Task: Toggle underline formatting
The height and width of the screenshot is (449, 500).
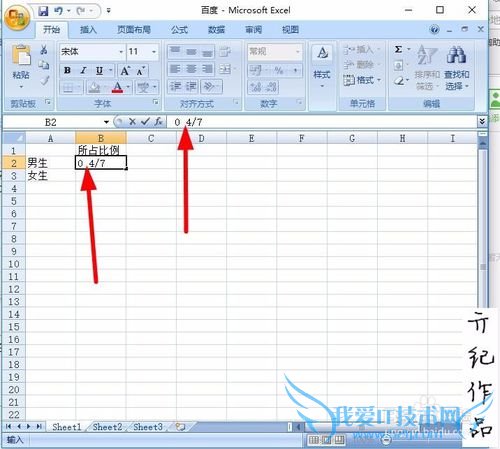Action: [x=99, y=70]
